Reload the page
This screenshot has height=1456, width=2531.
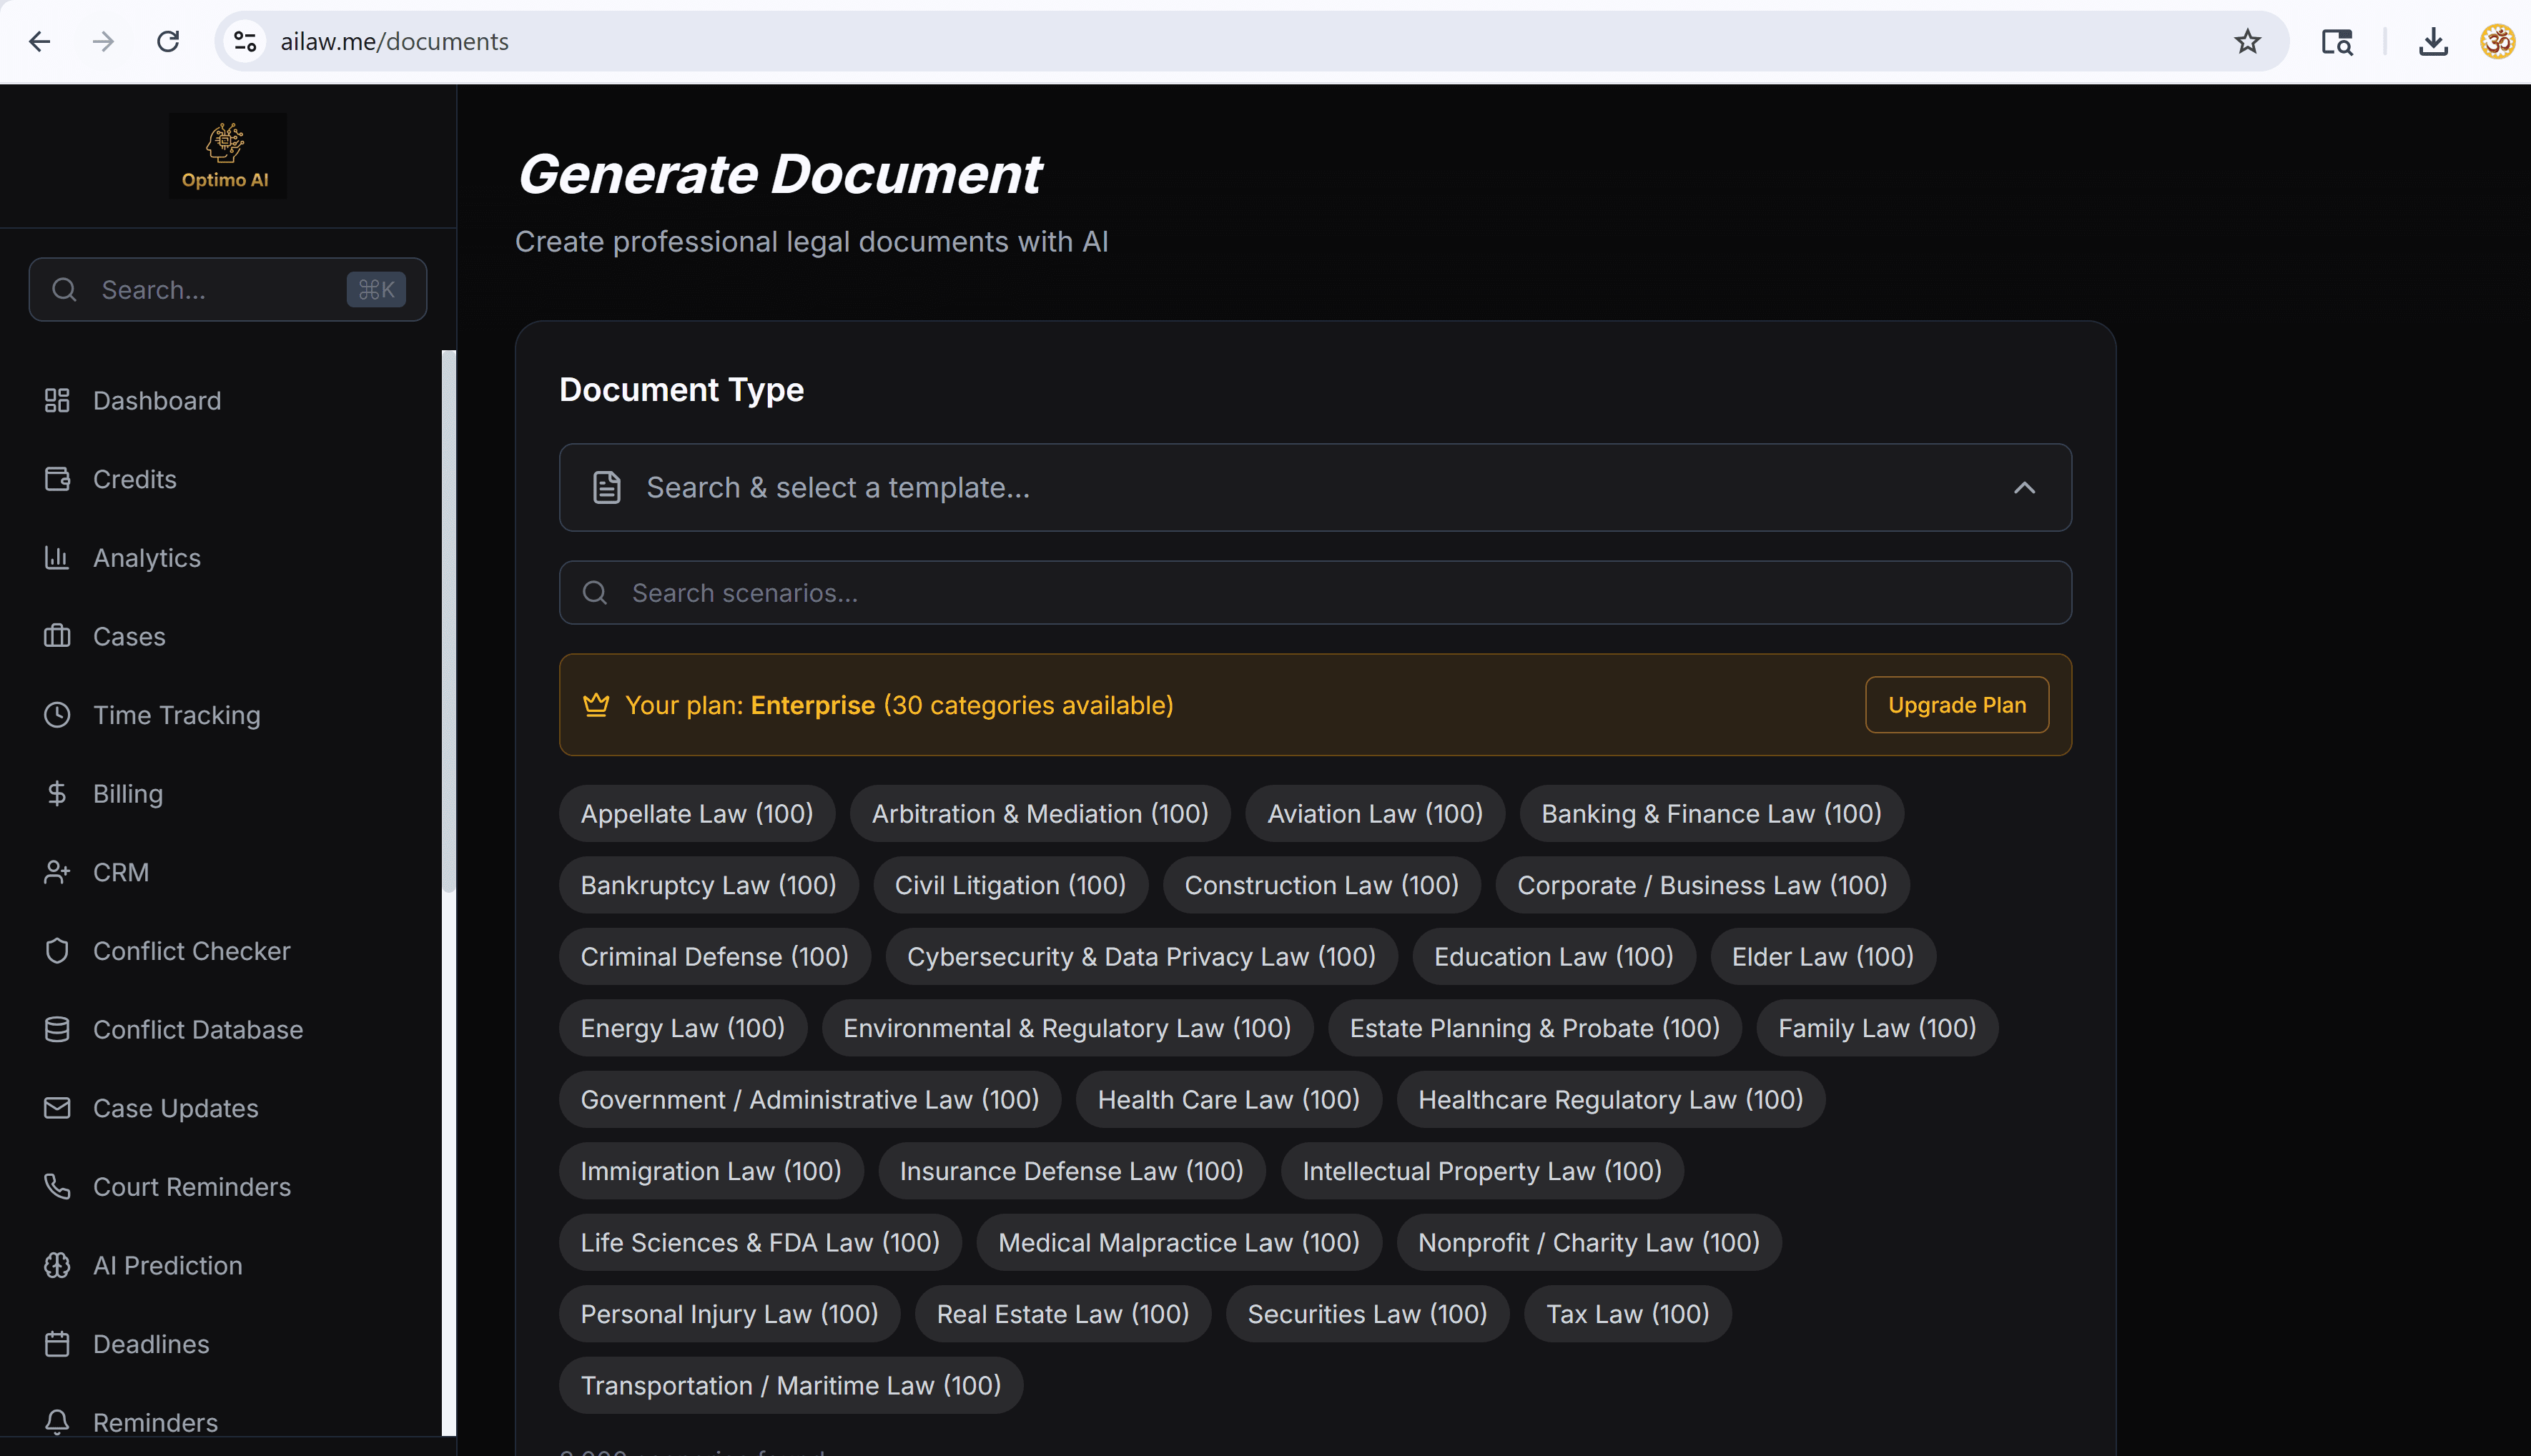[x=168, y=41]
